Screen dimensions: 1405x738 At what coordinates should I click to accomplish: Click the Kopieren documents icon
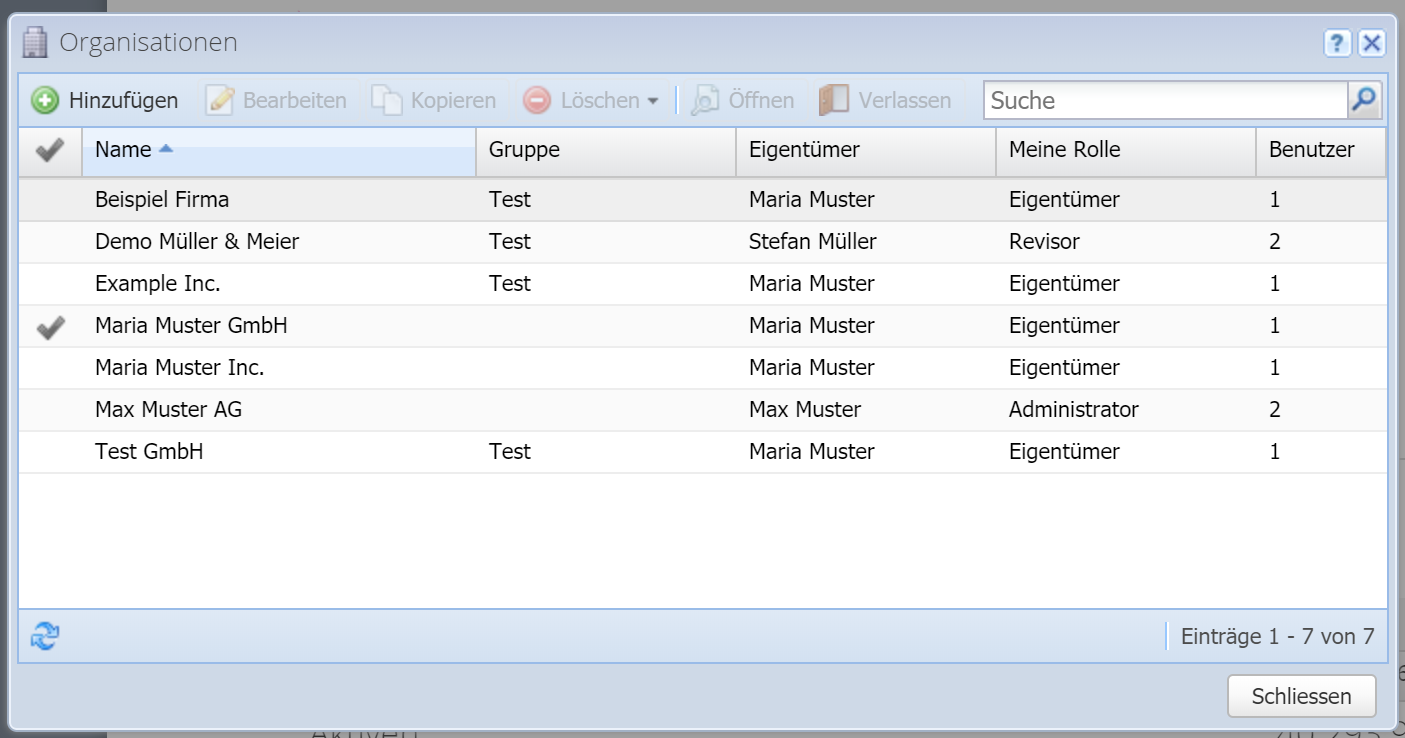point(387,100)
